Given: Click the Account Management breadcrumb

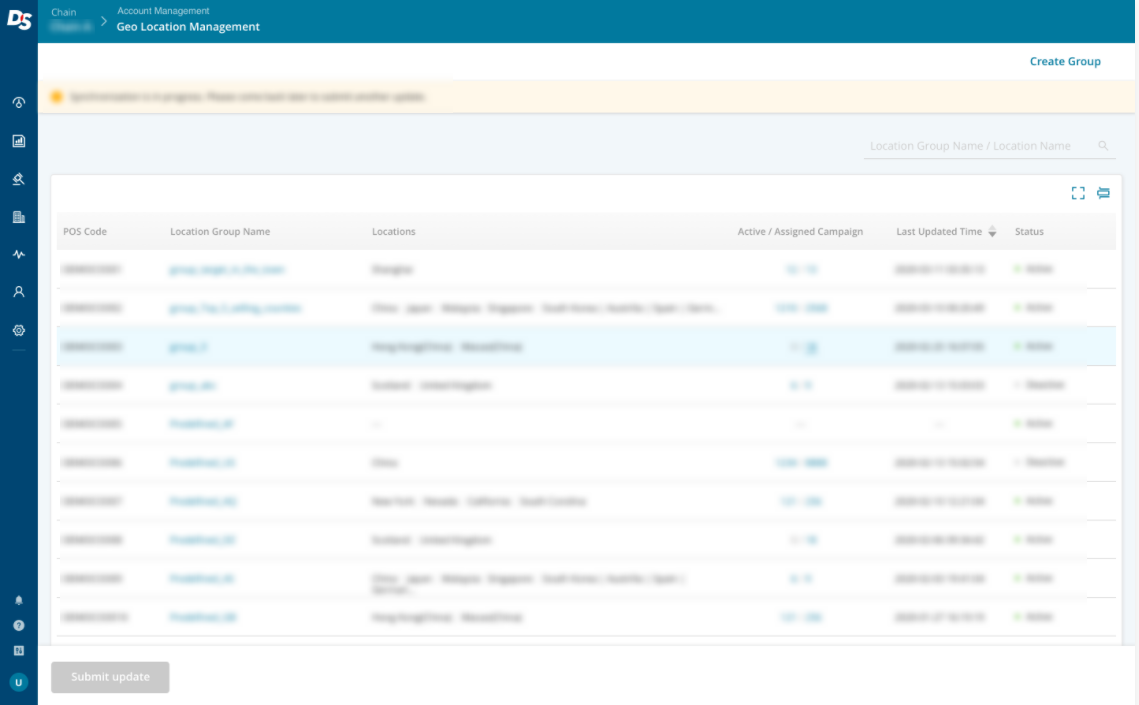Looking at the screenshot, I should (163, 11).
